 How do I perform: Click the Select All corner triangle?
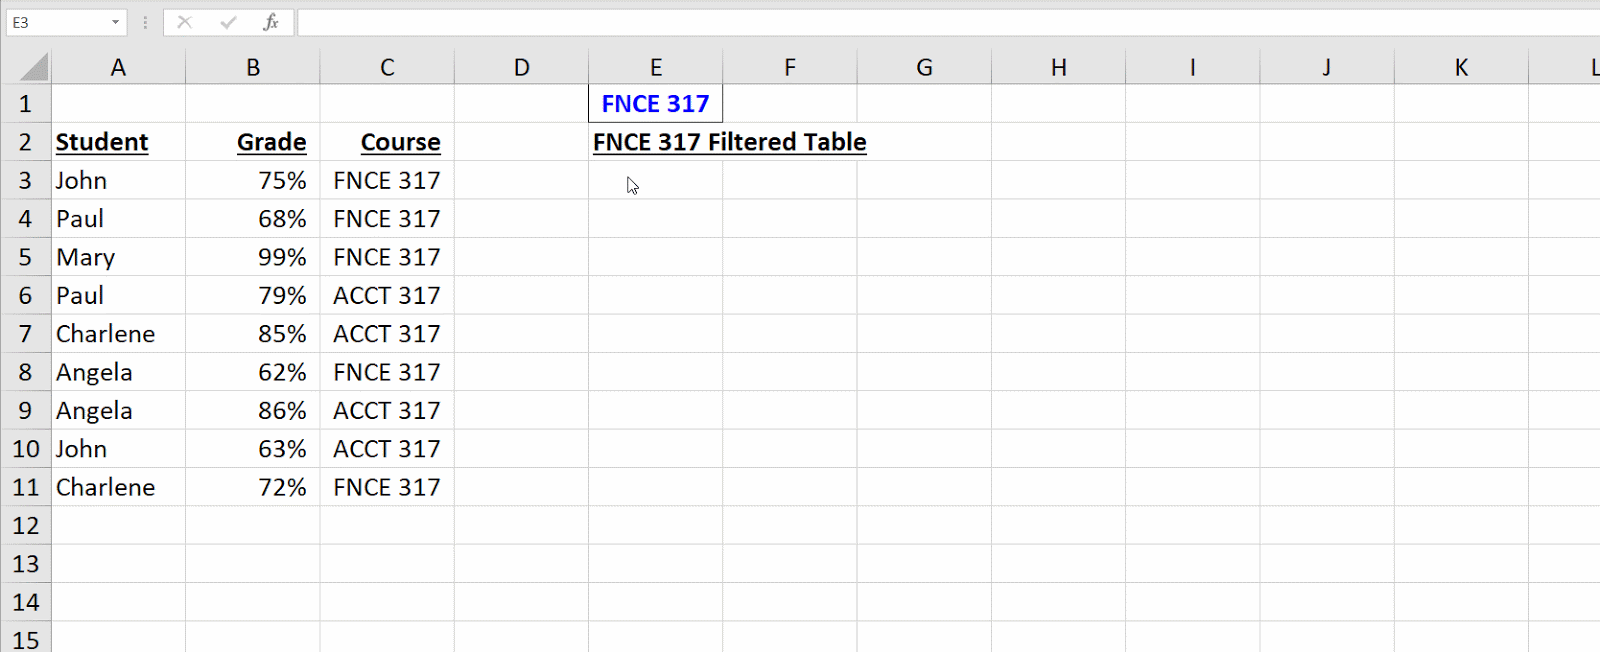(33, 68)
